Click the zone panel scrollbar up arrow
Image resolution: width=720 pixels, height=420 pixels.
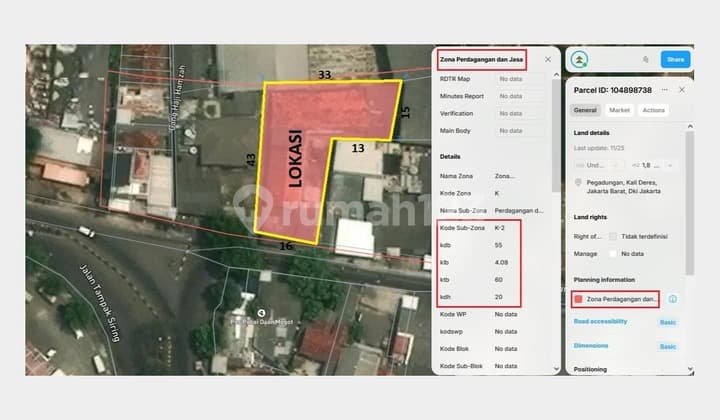[x=556, y=74]
